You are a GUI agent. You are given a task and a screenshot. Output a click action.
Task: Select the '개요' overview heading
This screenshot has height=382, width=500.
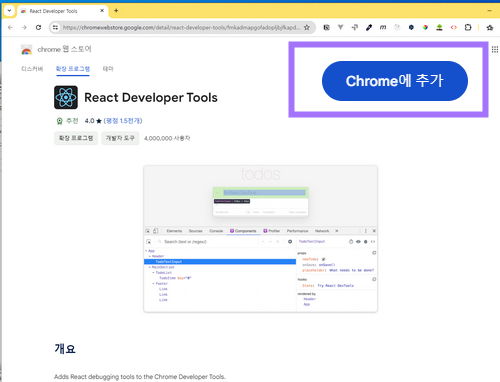pos(65,349)
